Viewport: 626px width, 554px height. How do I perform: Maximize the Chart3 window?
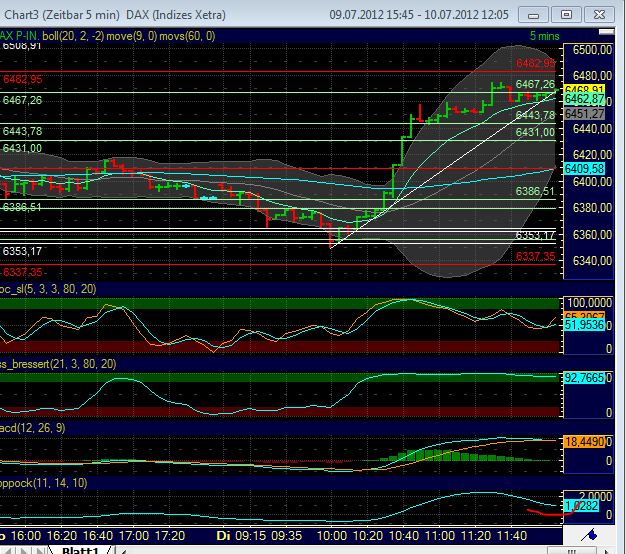(566, 15)
